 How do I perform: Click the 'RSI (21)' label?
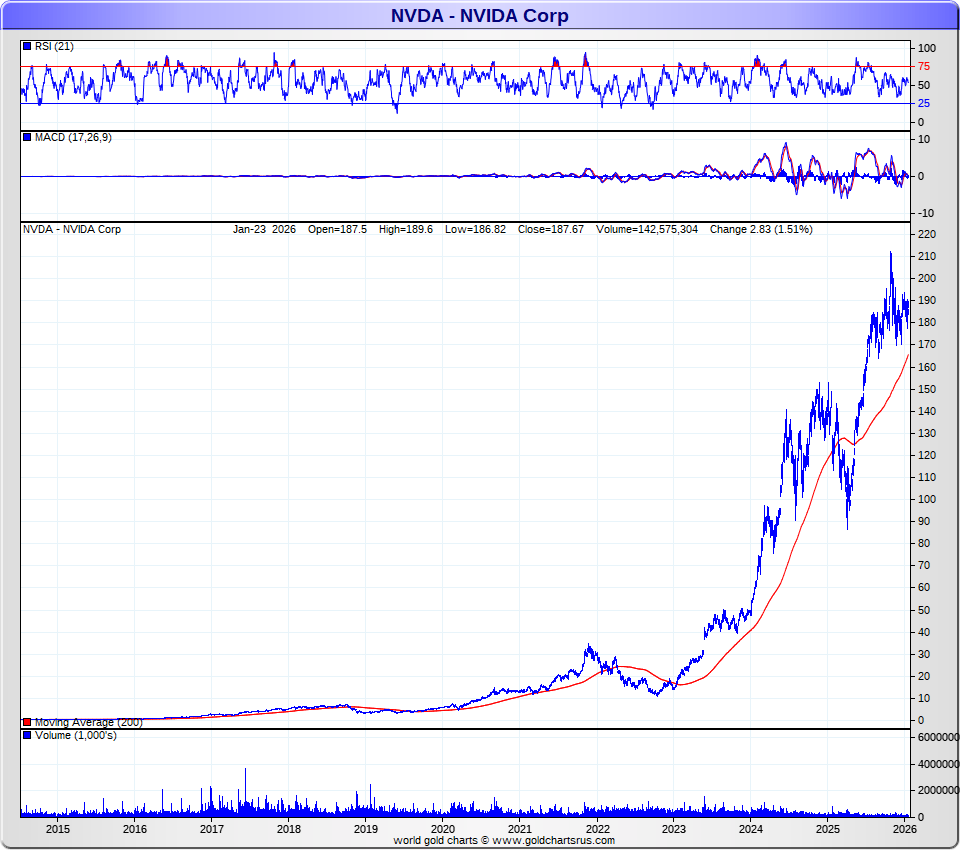pos(54,47)
